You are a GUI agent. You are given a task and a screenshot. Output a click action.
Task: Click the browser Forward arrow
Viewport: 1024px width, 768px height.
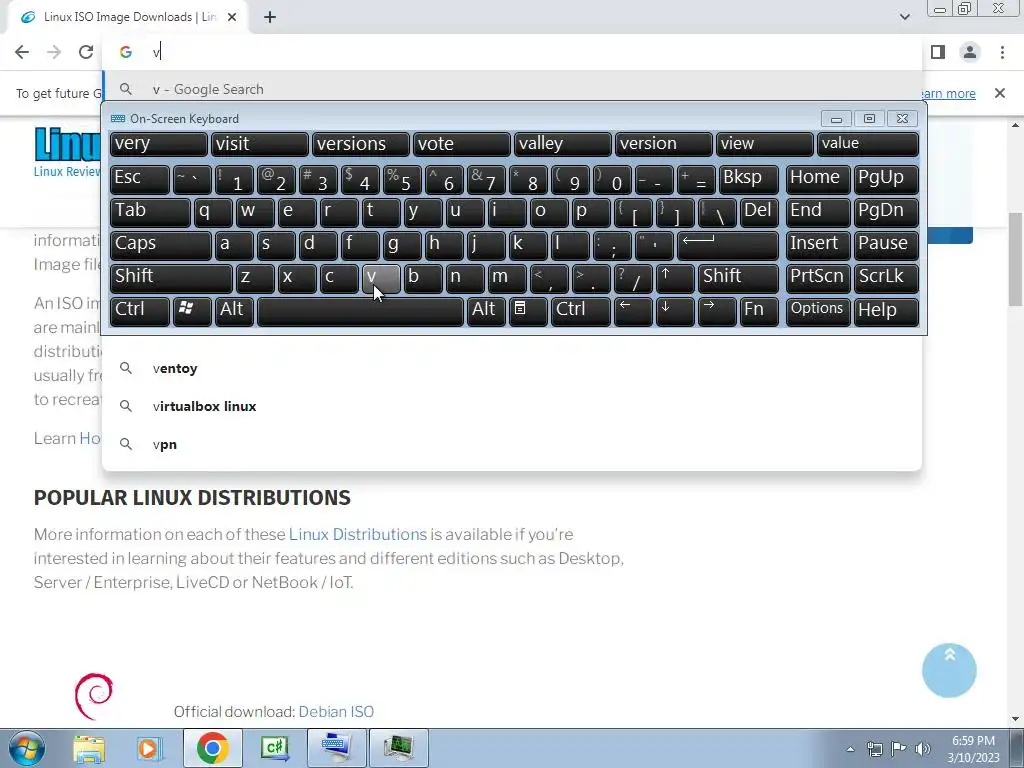(54, 52)
